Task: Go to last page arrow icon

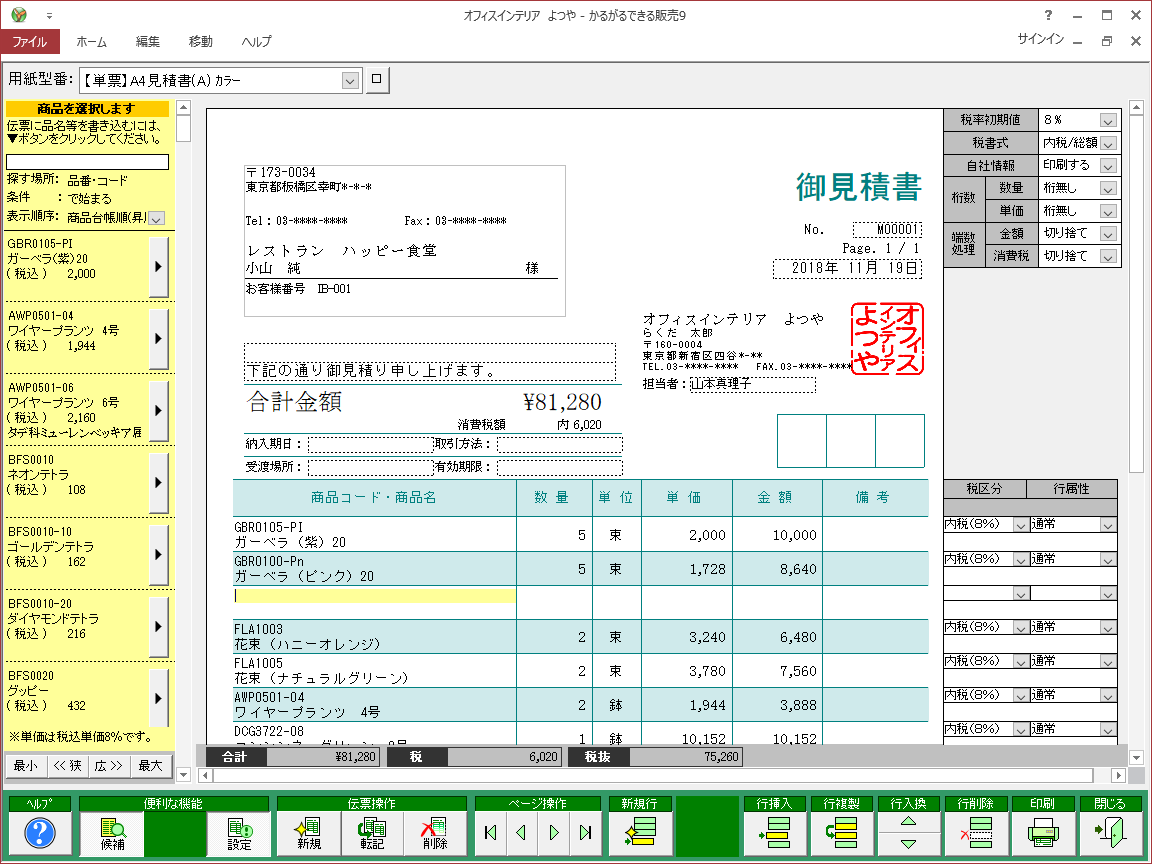Action: click(585, 832)
